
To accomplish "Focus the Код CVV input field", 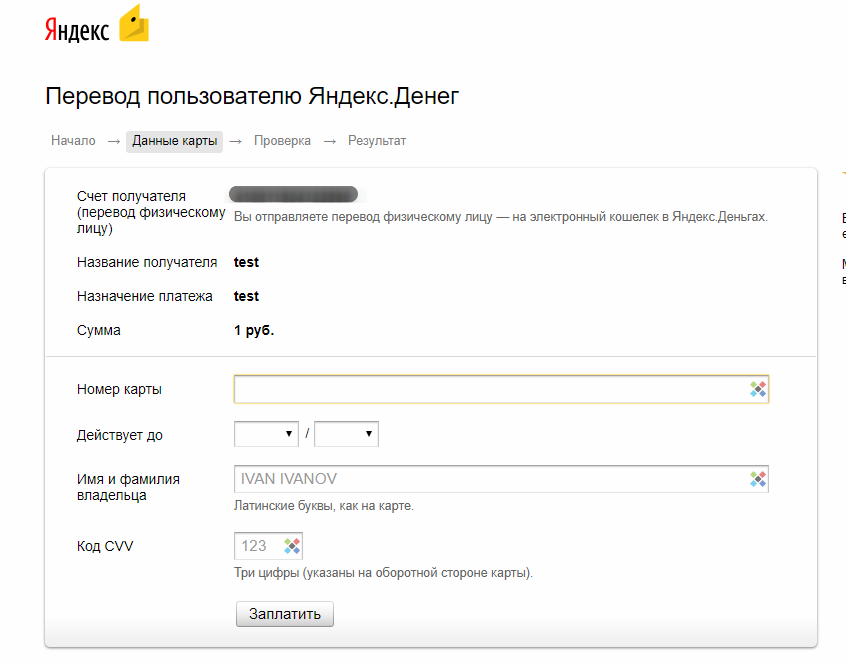I will click(x=268, y=546).
